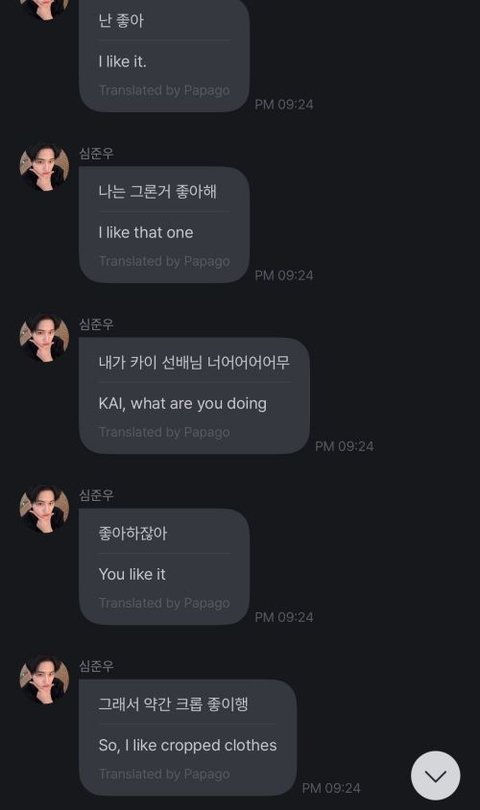Tap the sender name above 'You like it'
Viewport: 480px width, 810px height.
96,495
